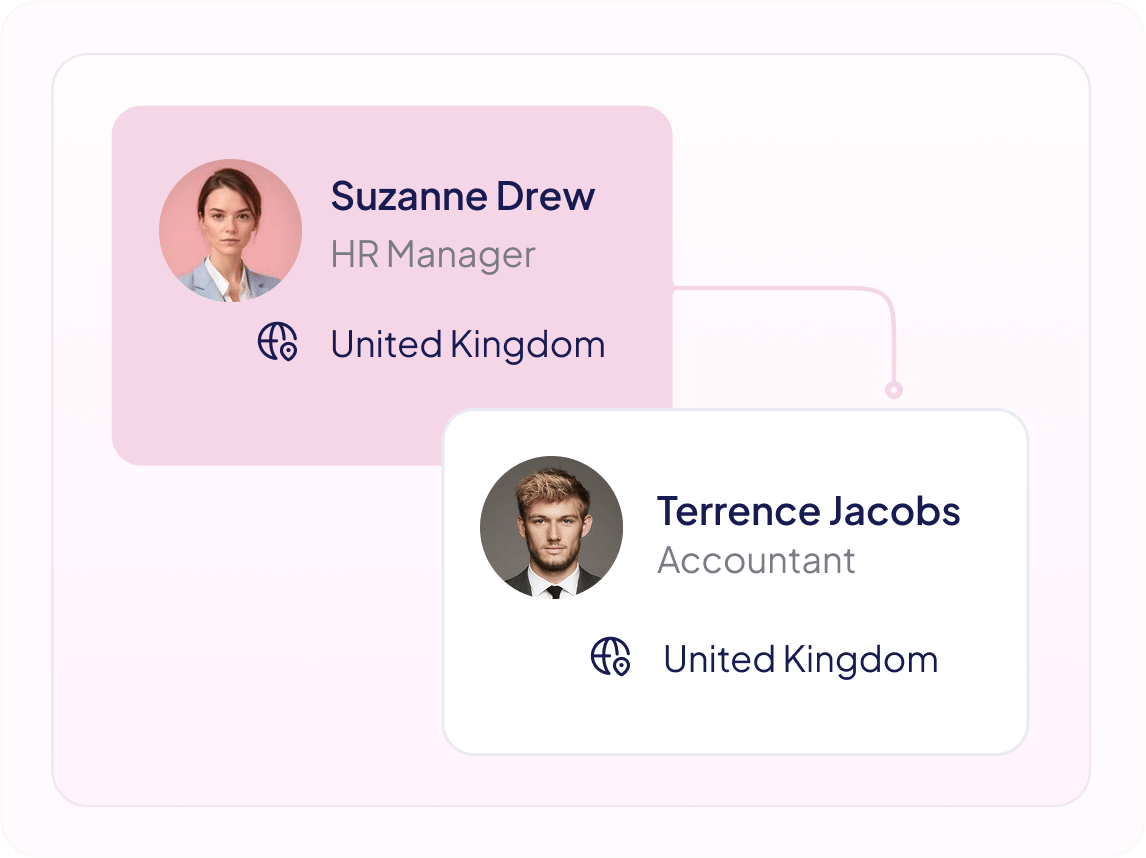Screen dimensions: 1146x858
Task: Click the Accountant job title
Action: point(756,560)
